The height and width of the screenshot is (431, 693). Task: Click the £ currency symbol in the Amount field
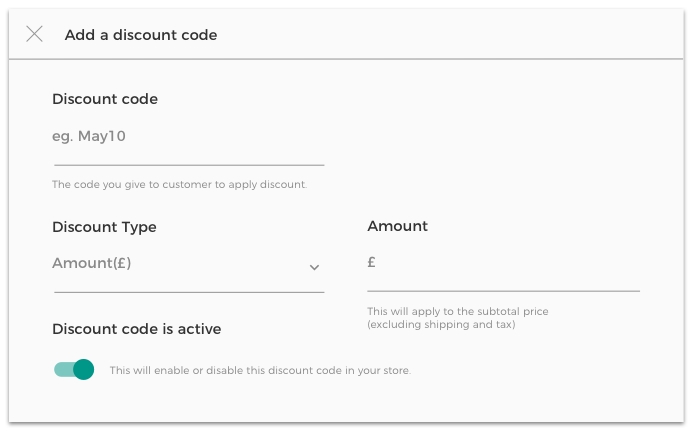(372, 263)
